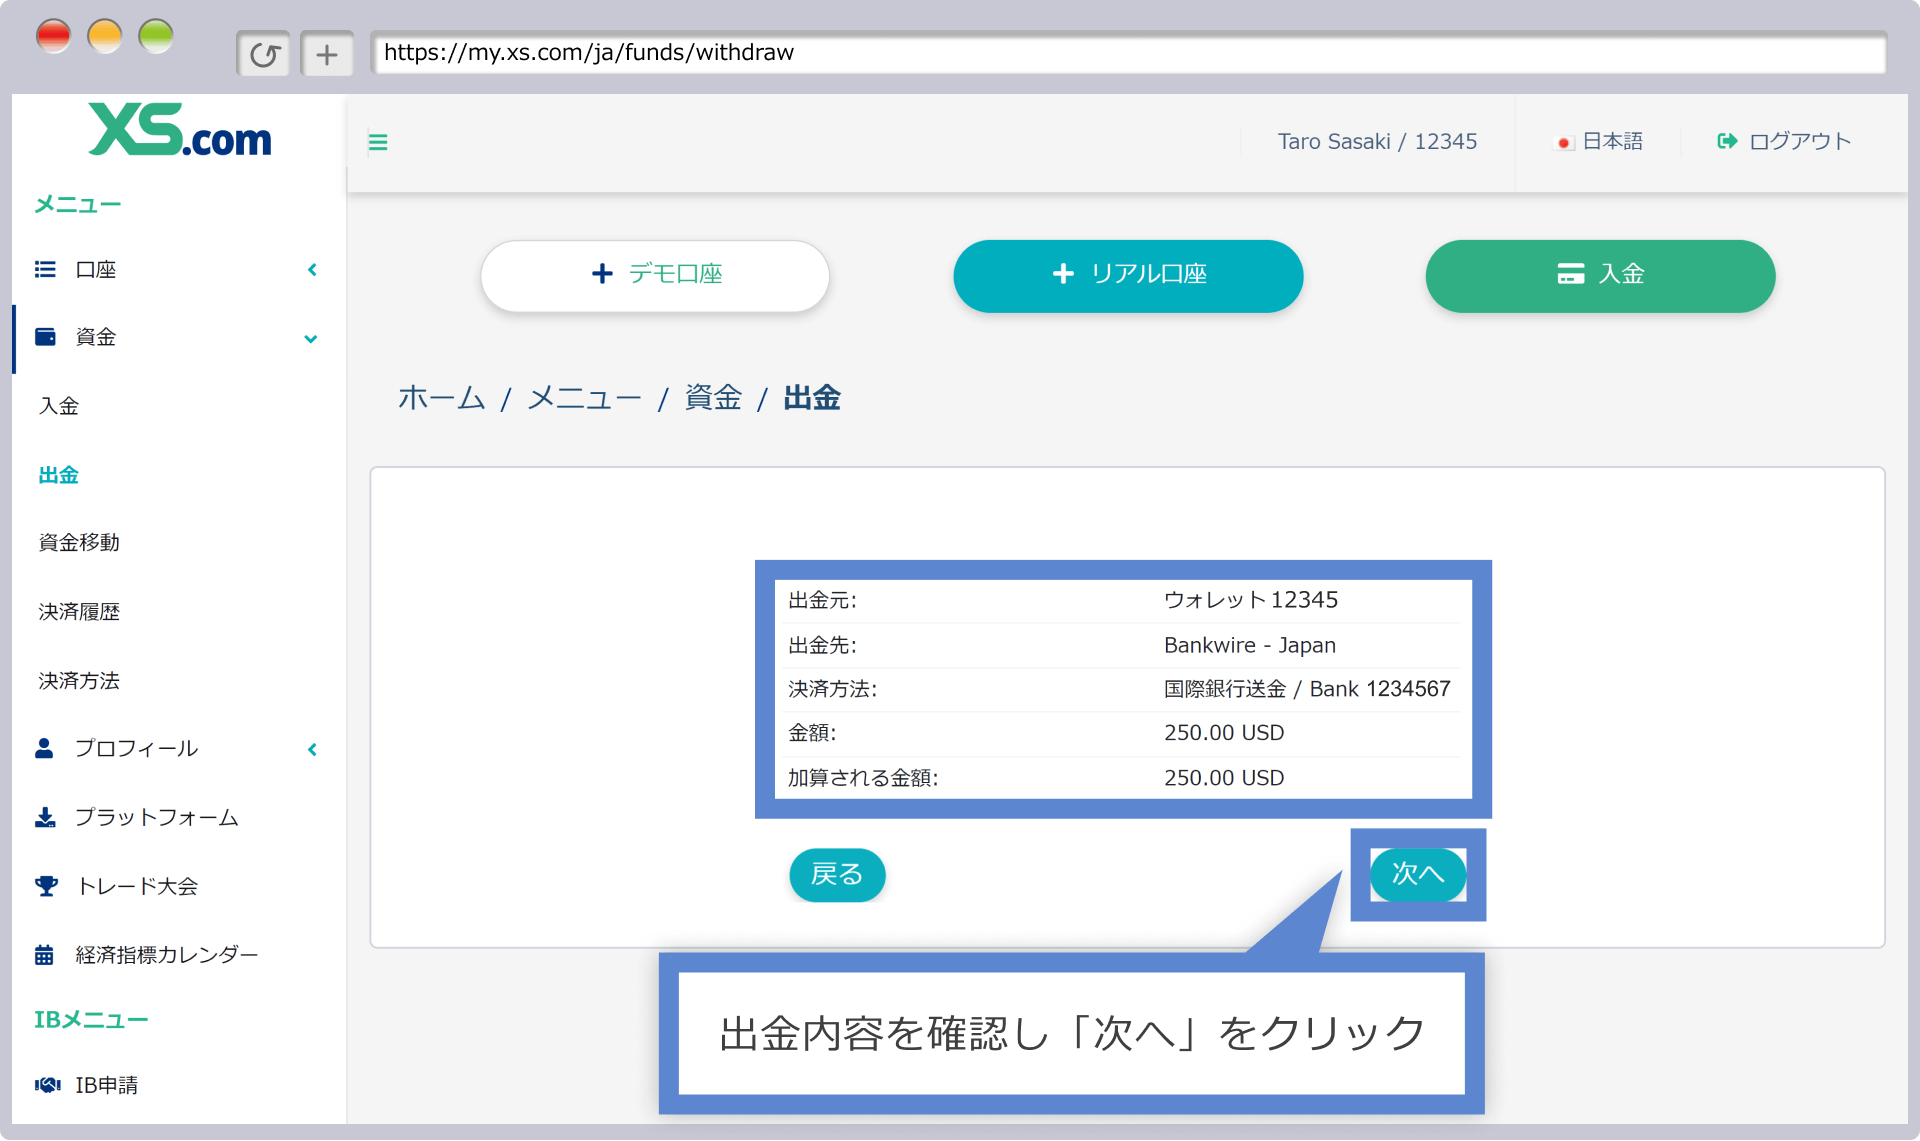Click the plus icon on リアル口座 button
Image resolution: width=1920 pixels, height=1141 pixels.
pos(1063,273)
